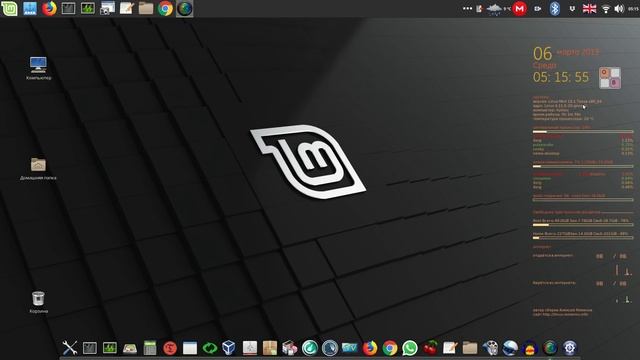
Task: Open system monitor from the top panel
Action: pos(88,8)
